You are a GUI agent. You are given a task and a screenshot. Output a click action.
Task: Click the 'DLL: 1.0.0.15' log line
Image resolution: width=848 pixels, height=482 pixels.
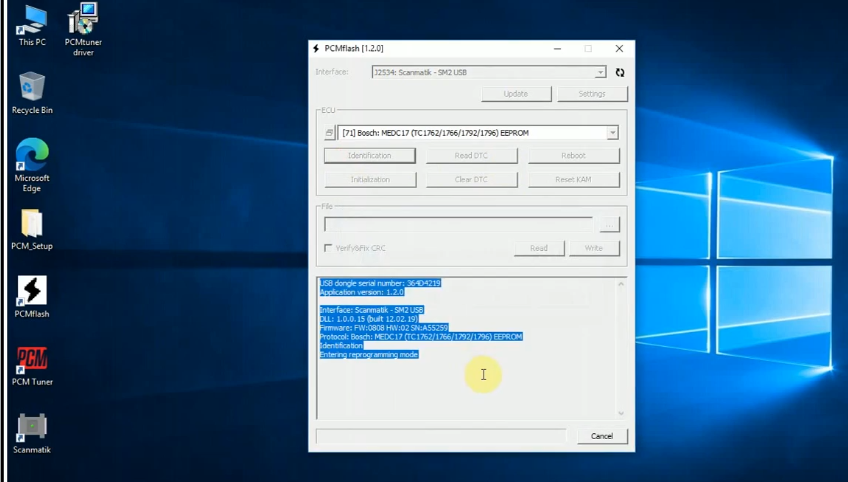368,319
